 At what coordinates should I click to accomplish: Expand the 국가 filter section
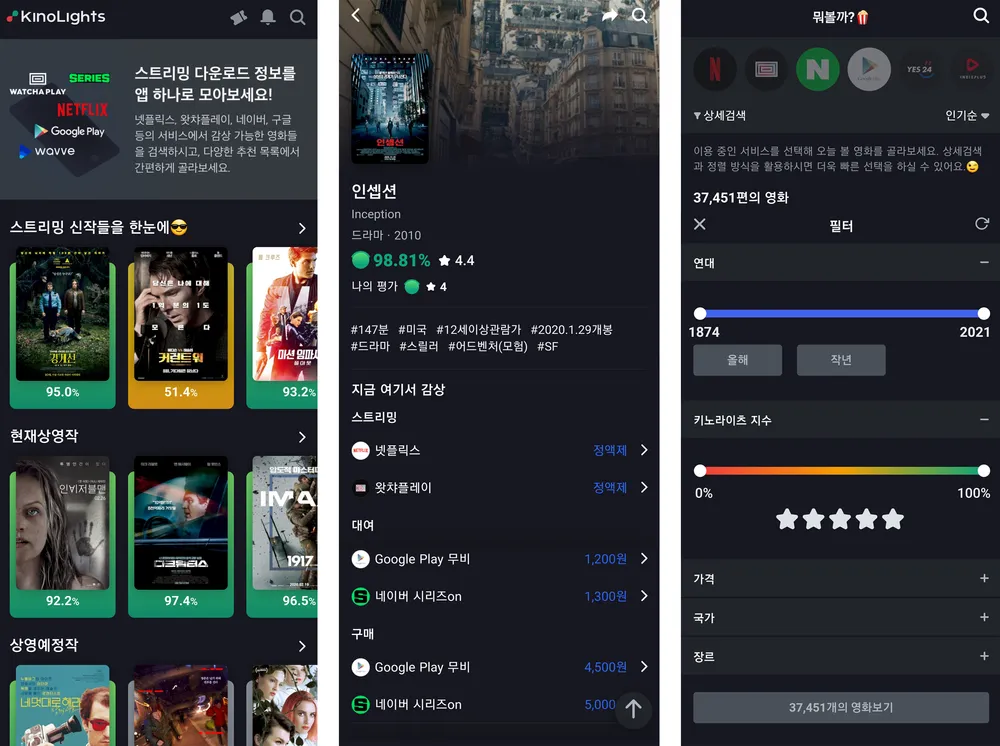pos(984,617)
